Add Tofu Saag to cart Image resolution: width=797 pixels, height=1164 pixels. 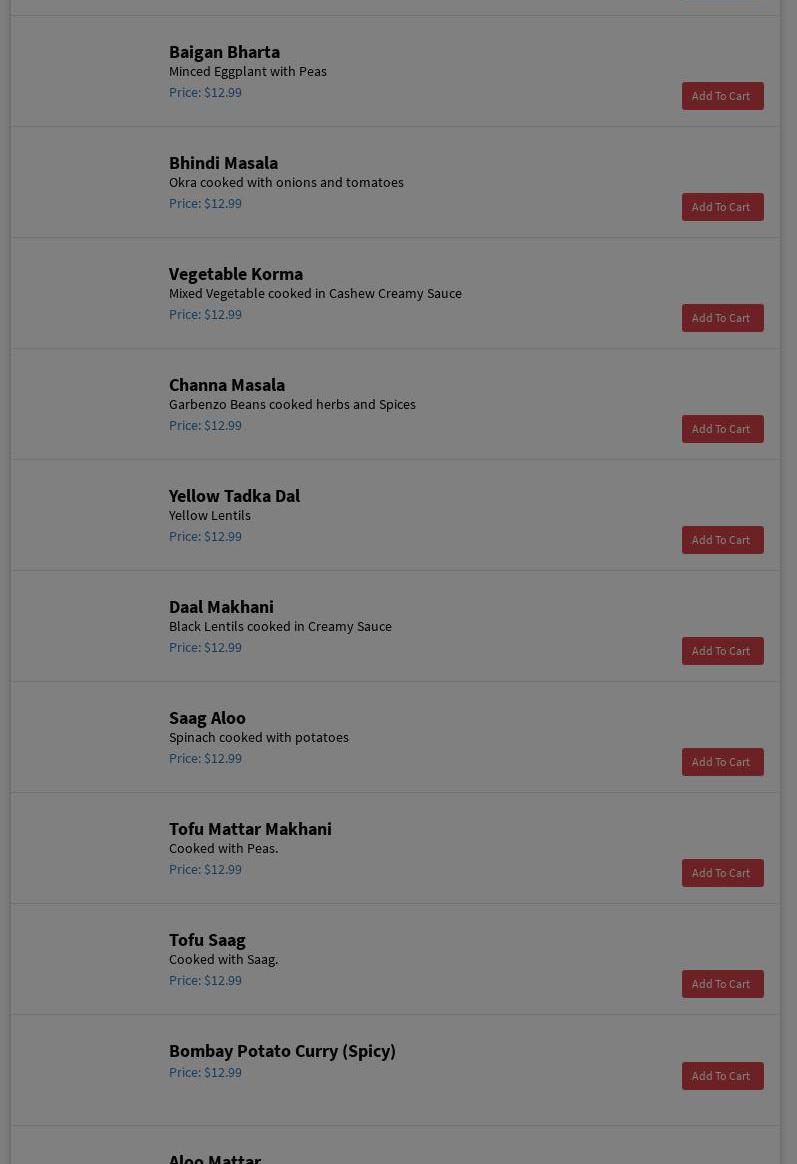(x=722, y=984)
